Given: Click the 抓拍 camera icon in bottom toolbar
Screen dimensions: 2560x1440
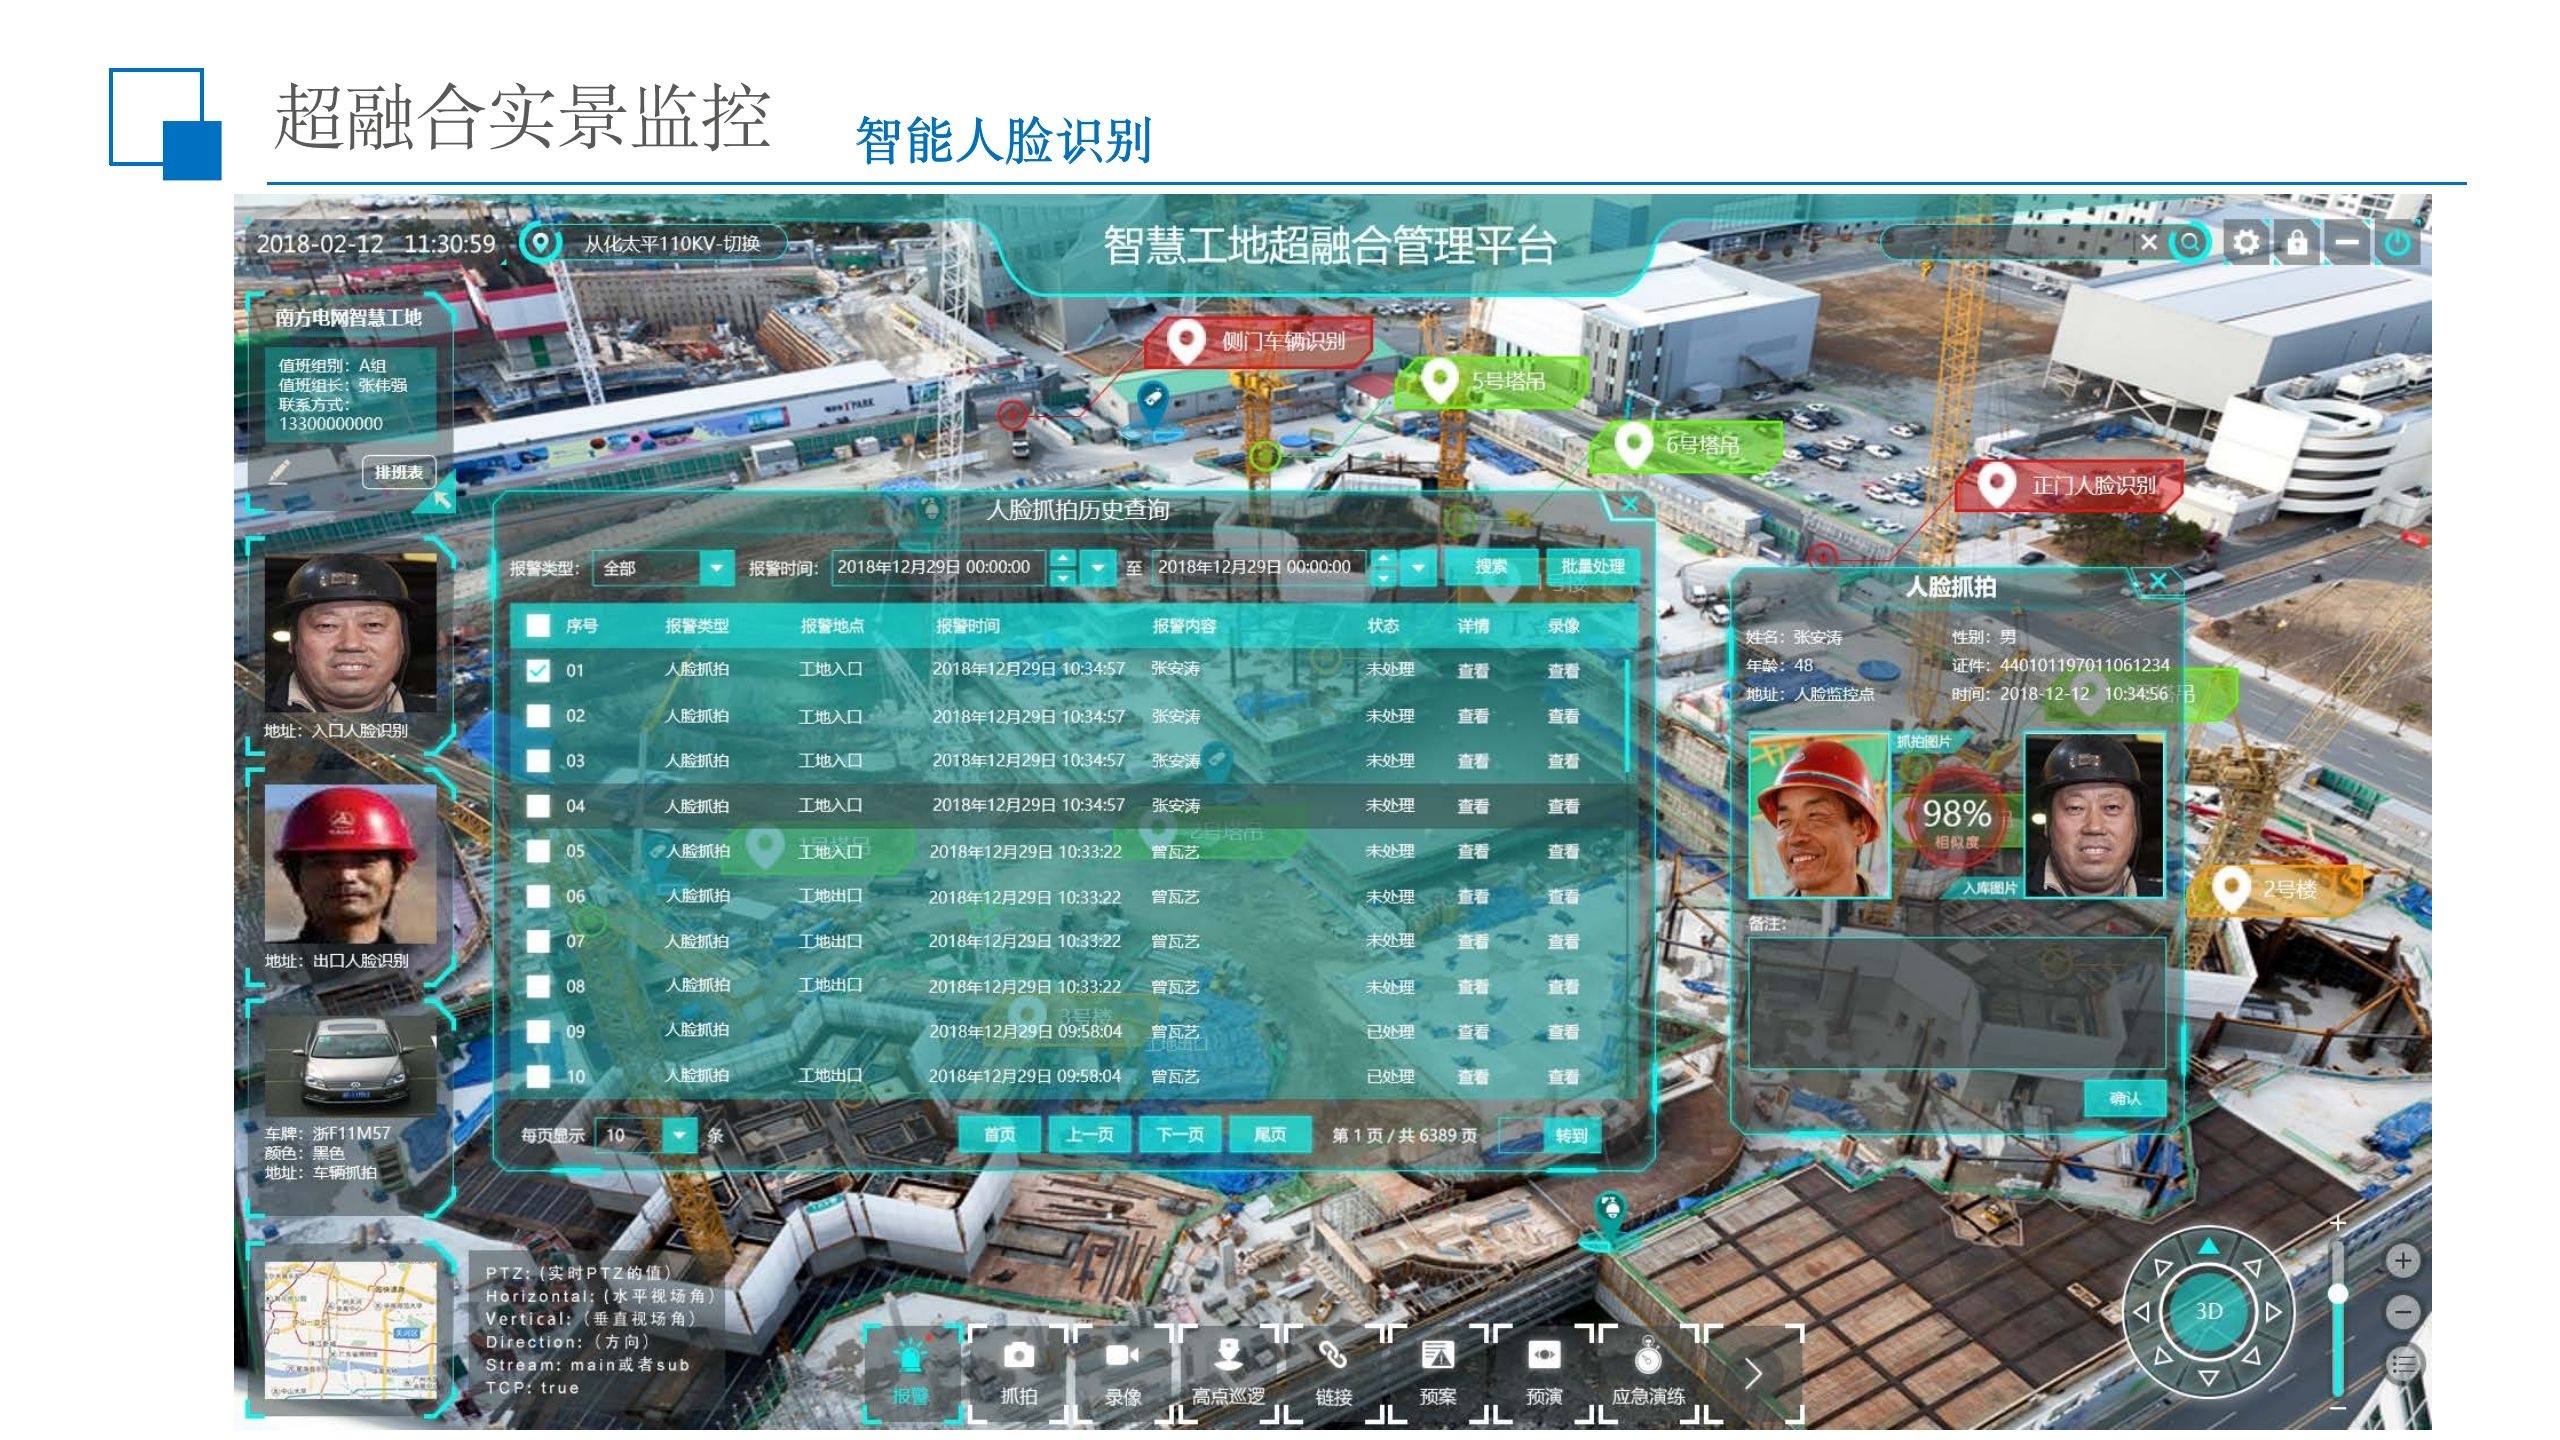Looking at the screenshot, I should pos(1018,1356).
